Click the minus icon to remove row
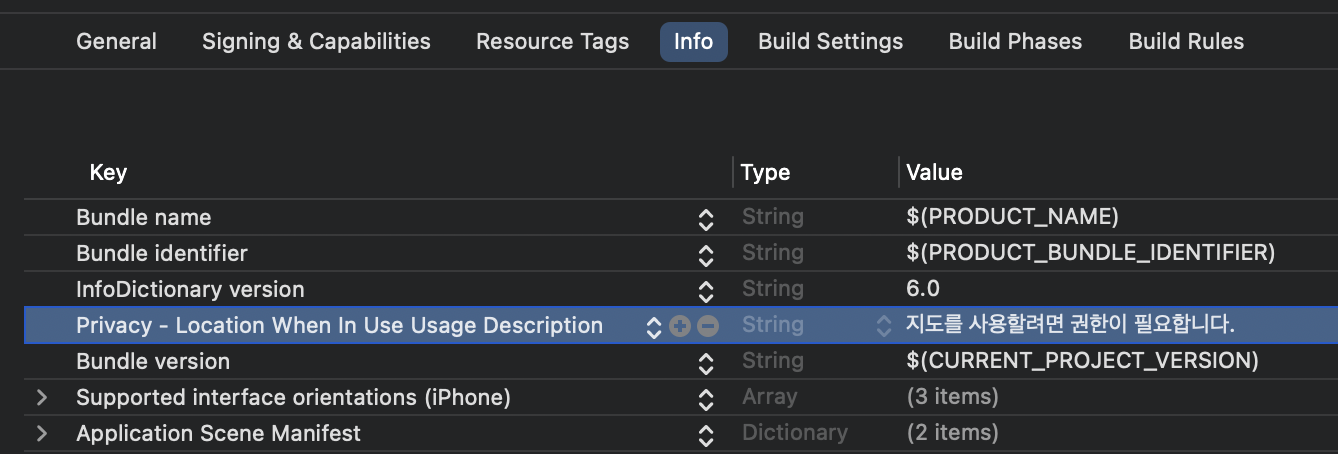 pos(708,326)
